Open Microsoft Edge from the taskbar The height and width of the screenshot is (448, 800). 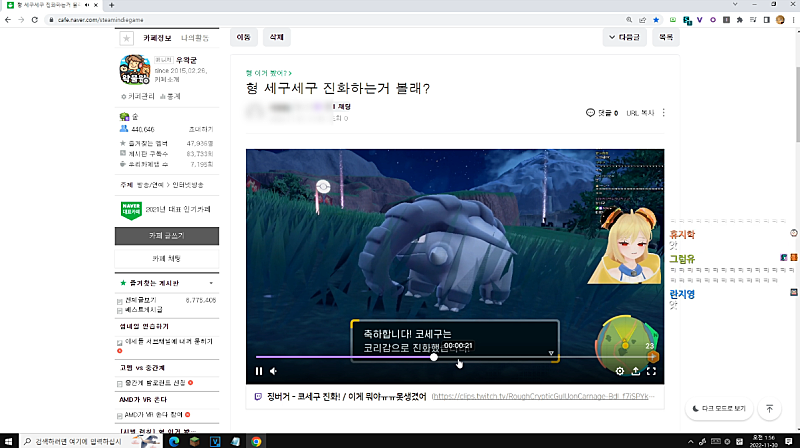(x=174, y=441)
